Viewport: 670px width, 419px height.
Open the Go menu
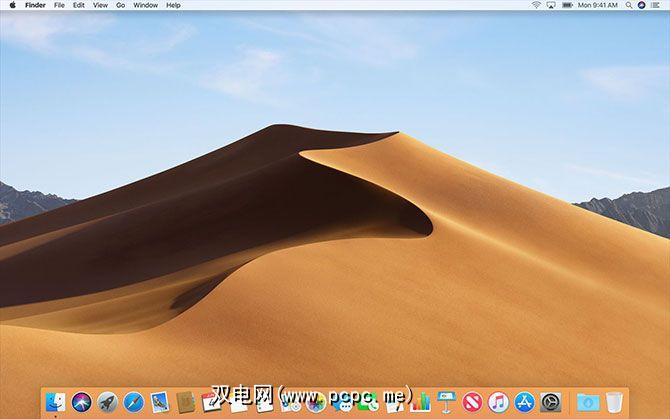tap(120, 5)
